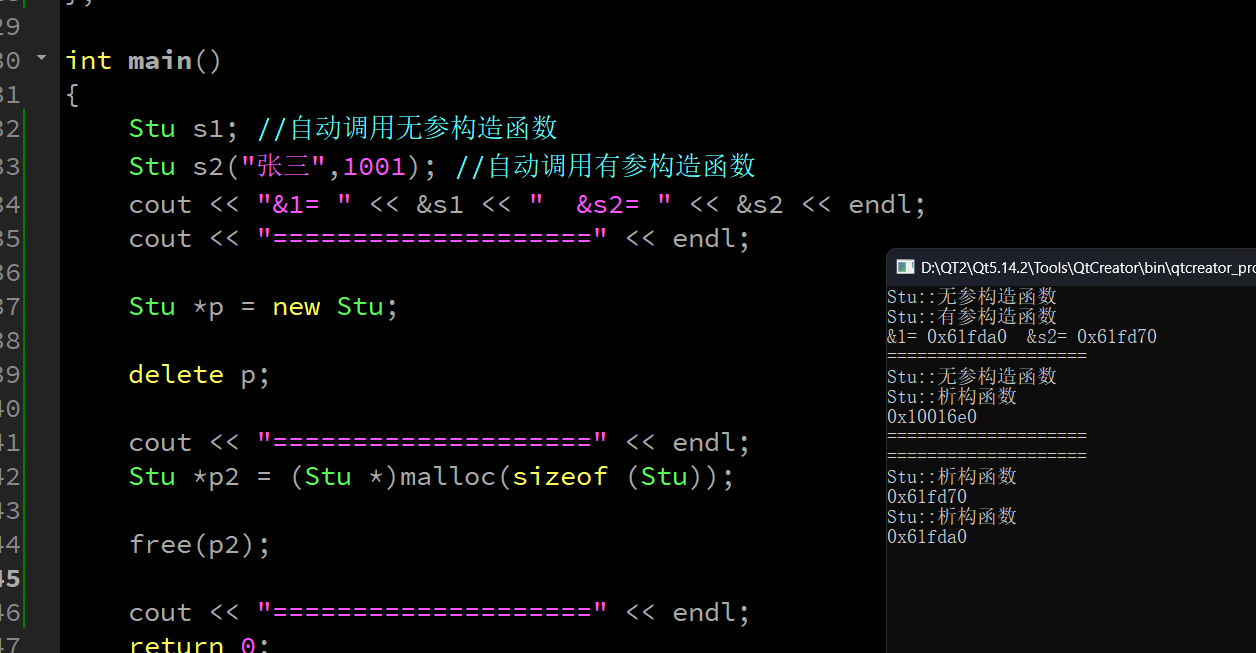The width and height of the screenshot is (1256, 653).
Task: Click the qtcreator console window title path
Action: [x=1087, y=267]
